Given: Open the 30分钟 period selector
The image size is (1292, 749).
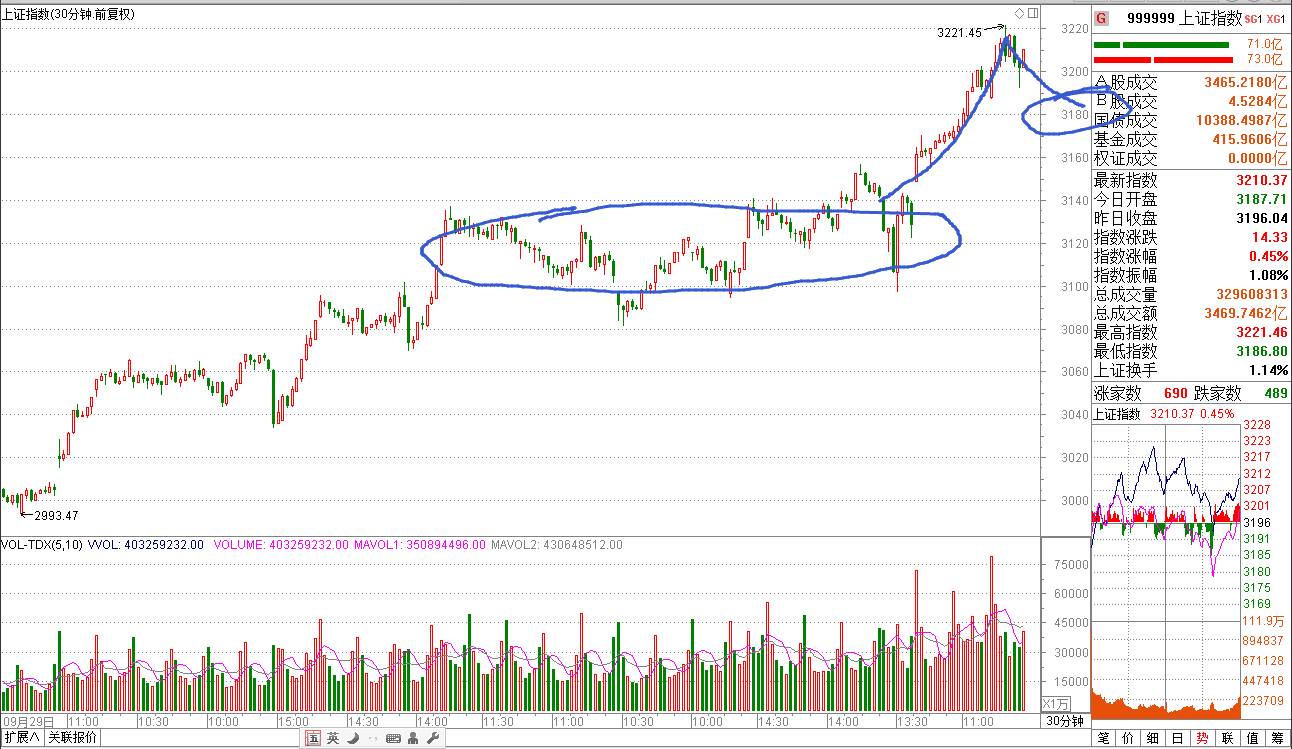Looking at the screenshot, I should pos(1064,721).
